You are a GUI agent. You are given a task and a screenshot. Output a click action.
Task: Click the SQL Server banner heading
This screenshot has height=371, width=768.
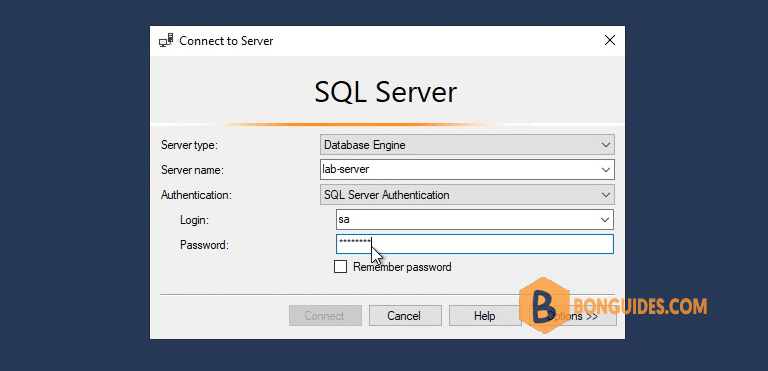385,92
